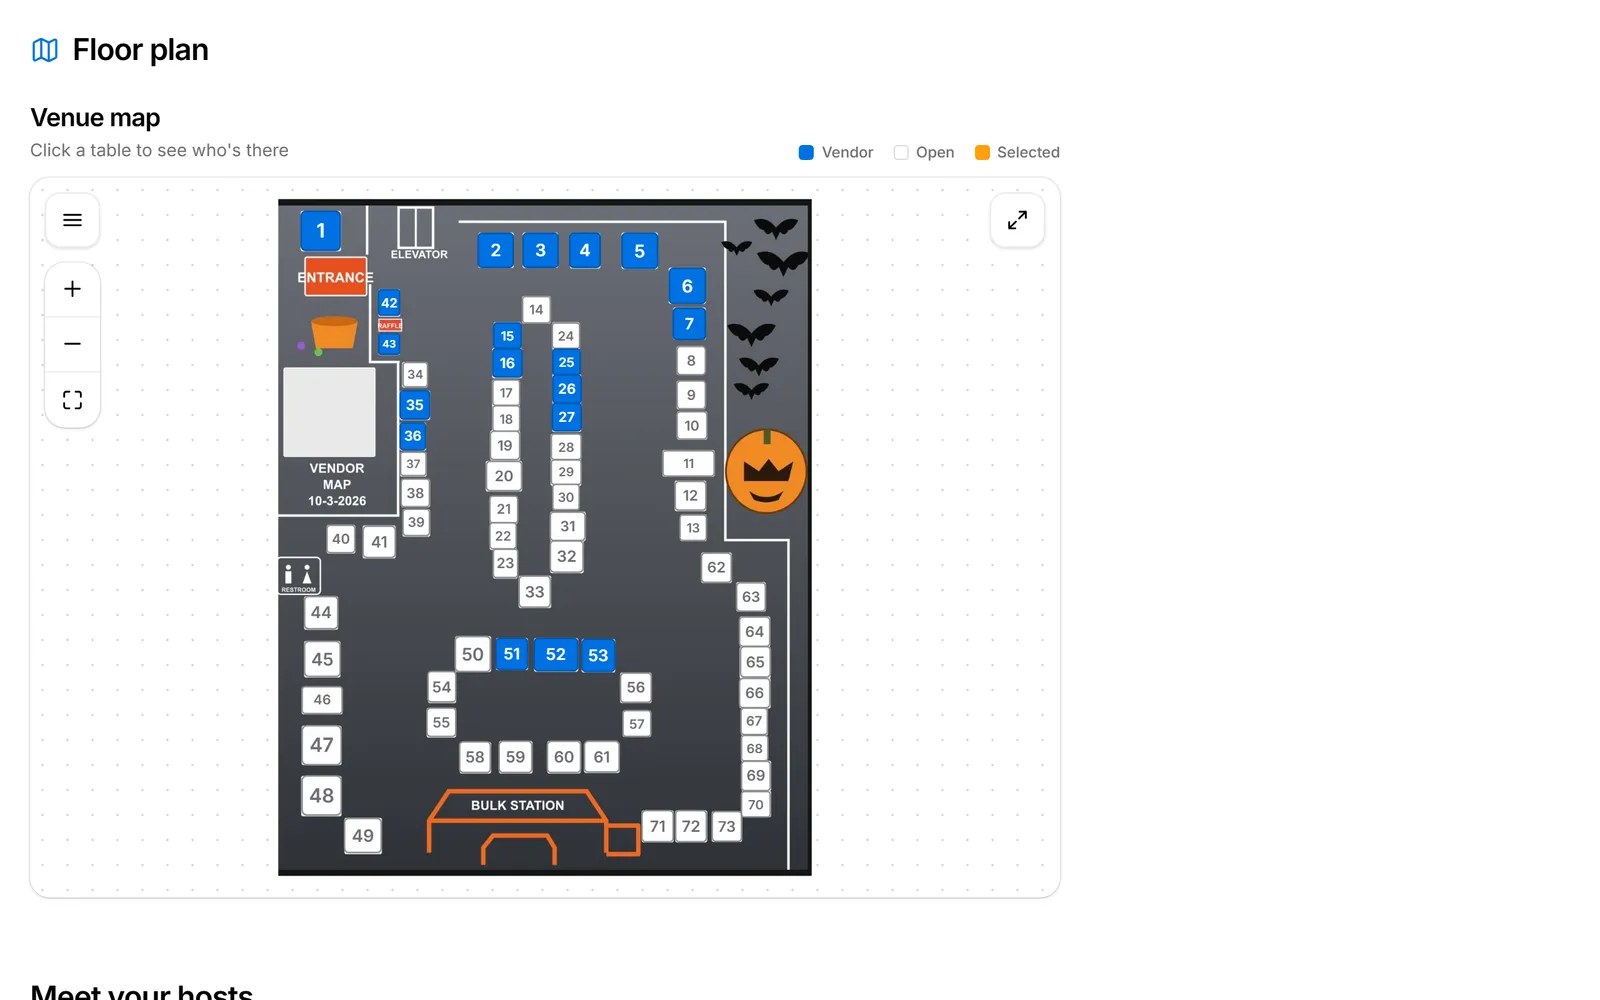Click the Floor plan map icon
Viewport: 1600px width, 1000px height.
click(45, 50)
